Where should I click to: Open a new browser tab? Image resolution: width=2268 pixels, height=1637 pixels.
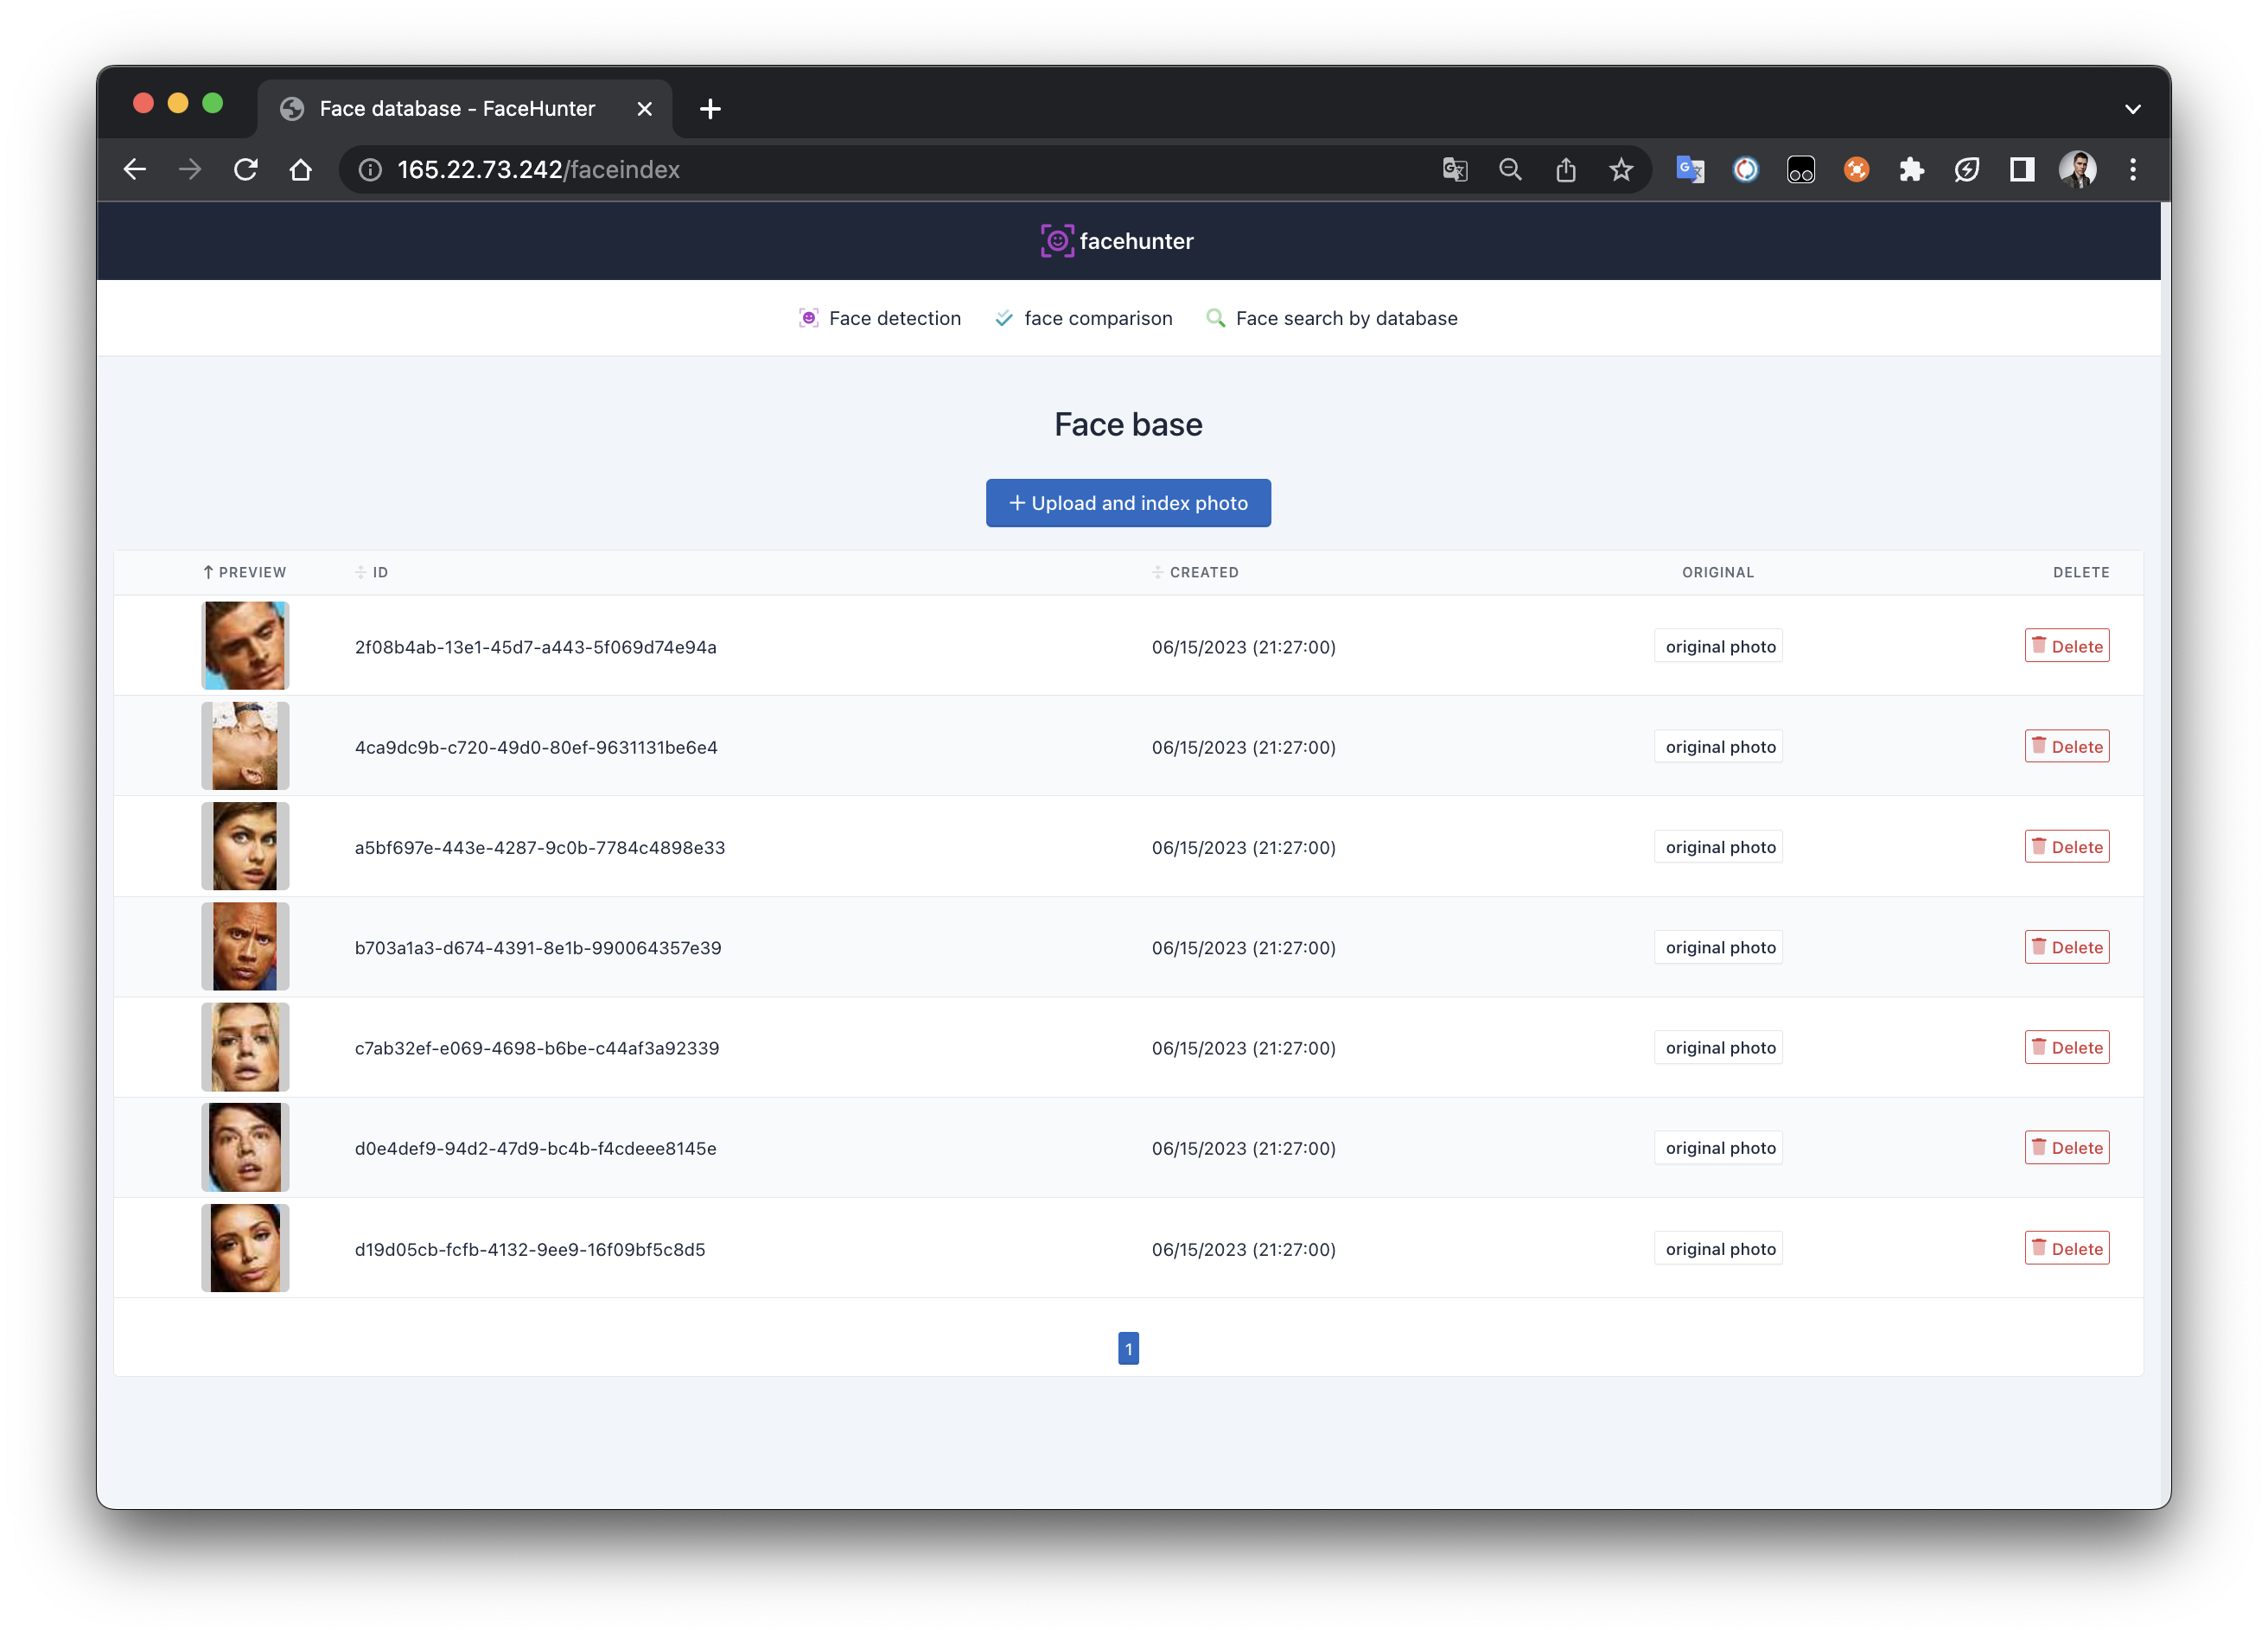(710, 109)
